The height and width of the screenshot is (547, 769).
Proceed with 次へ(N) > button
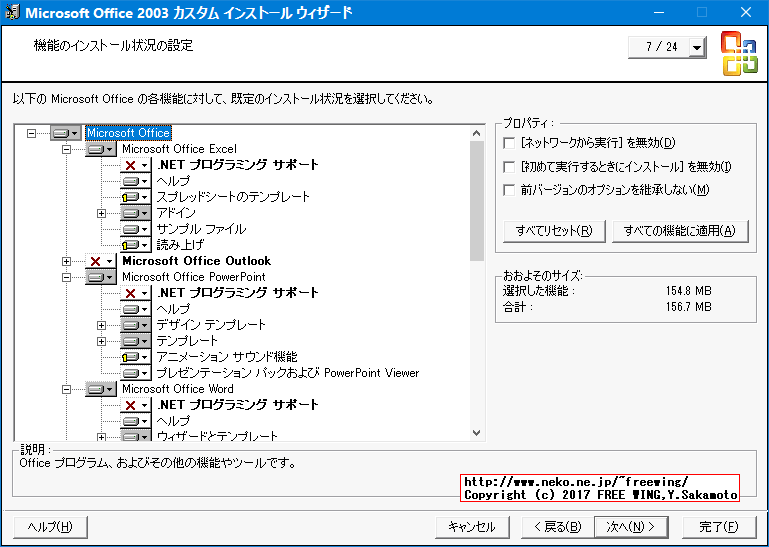pyautogui.click(x=631, y=527)
